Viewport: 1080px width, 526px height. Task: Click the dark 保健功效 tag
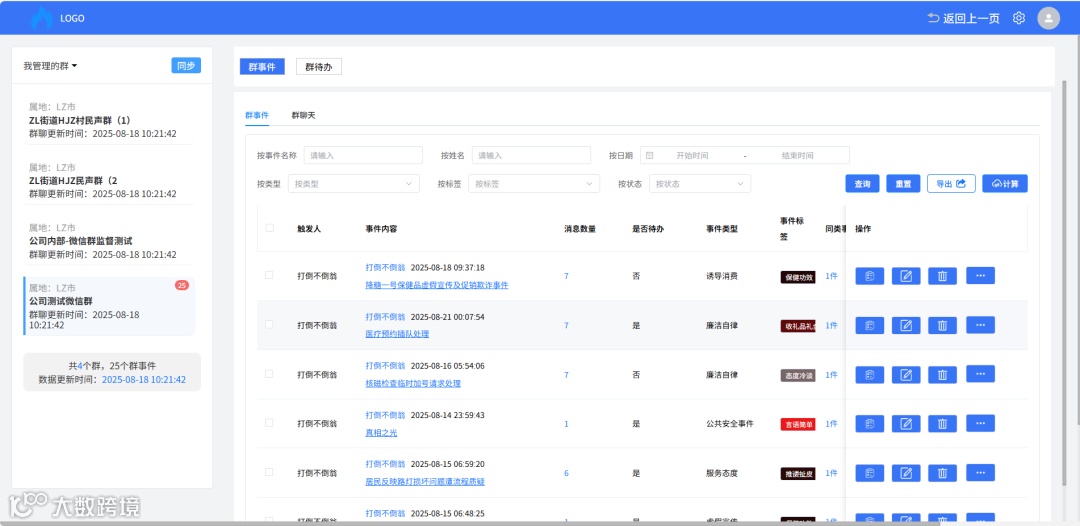(x=798, y=277)
